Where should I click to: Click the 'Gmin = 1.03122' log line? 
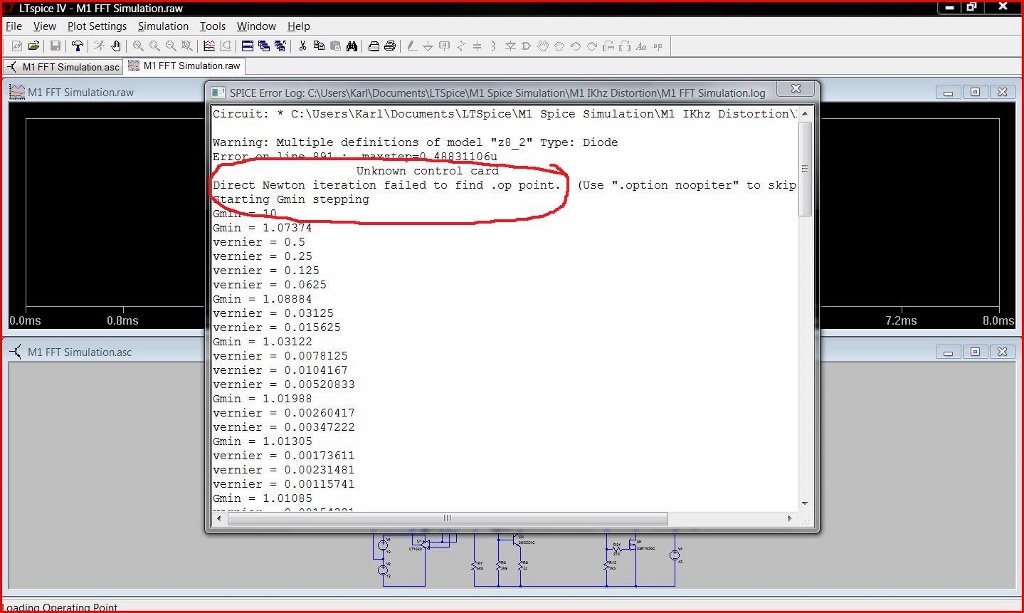(x=262, y=341)
